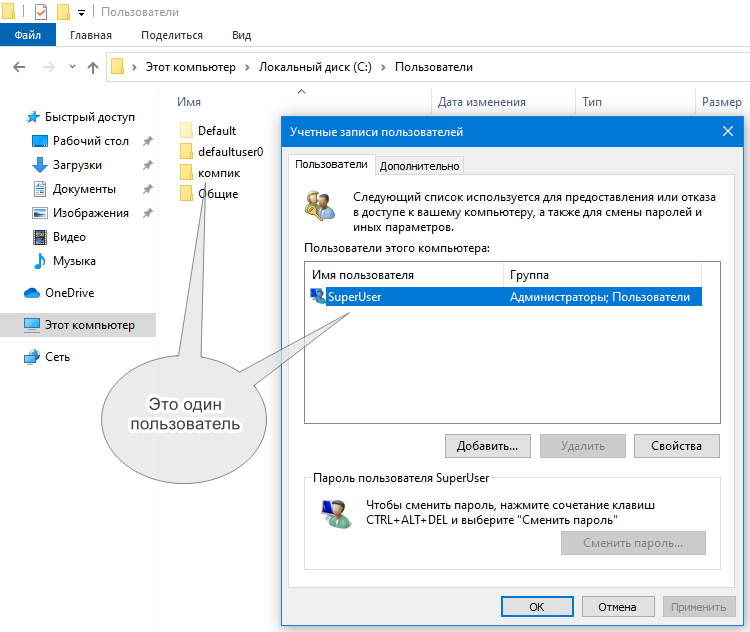Click folder icon in address bar
750x632 pixels.
[117, 67]
